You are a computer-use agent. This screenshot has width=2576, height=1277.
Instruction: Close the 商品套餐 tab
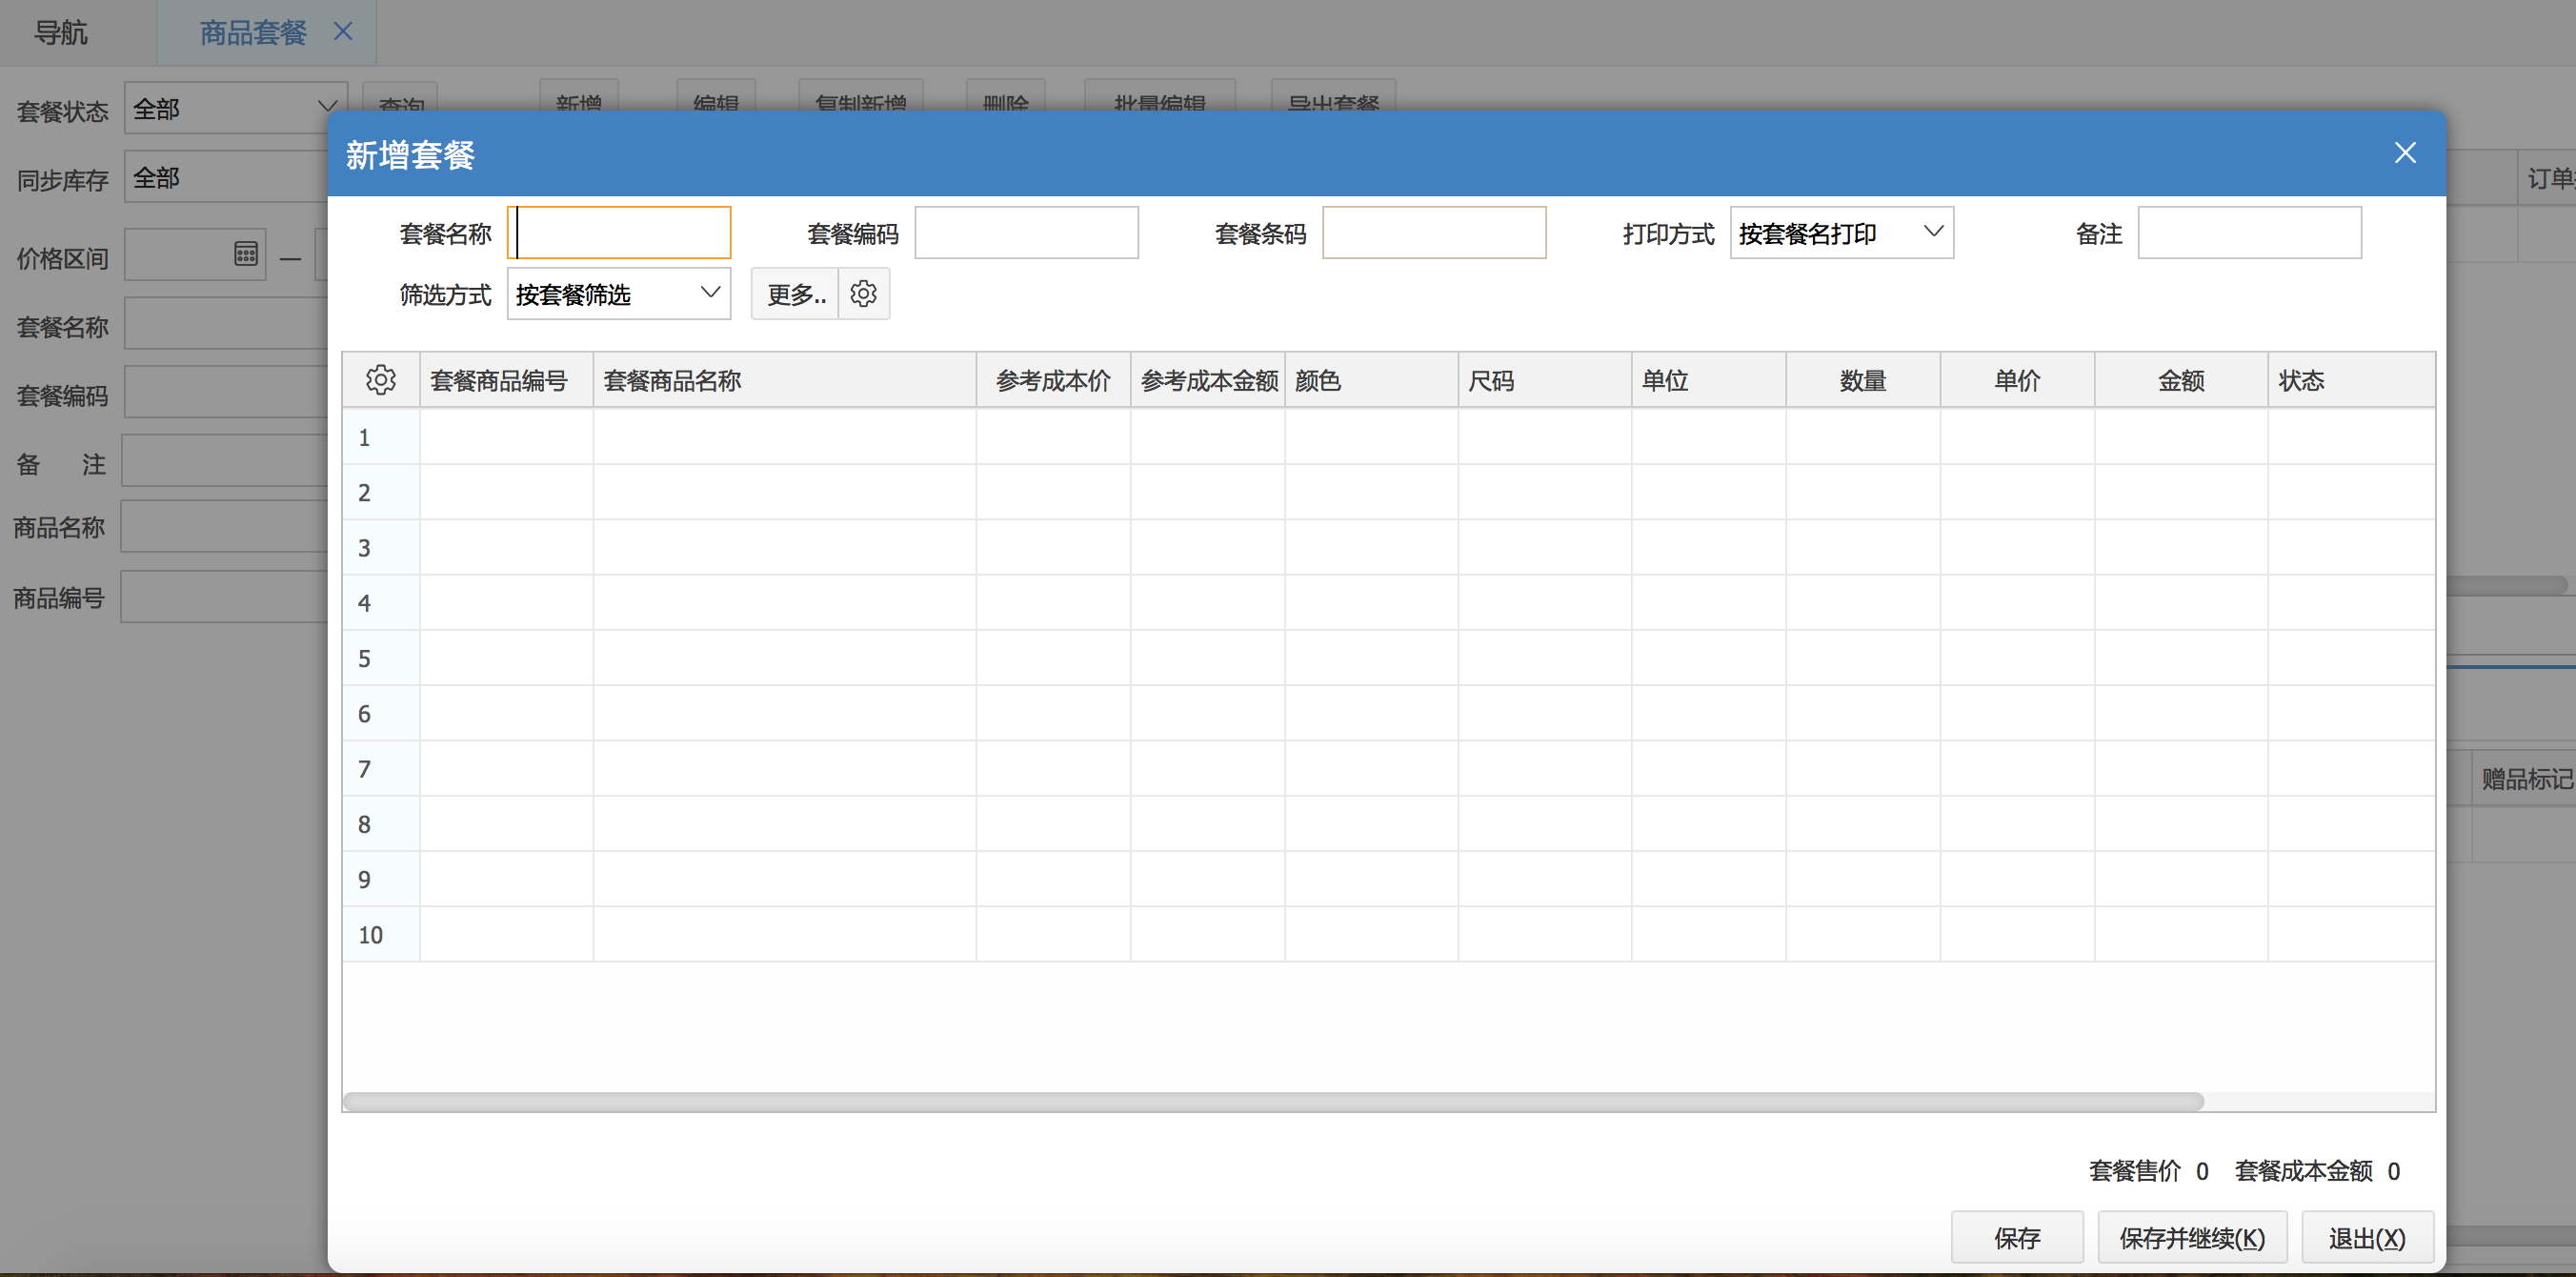point(343,32)
